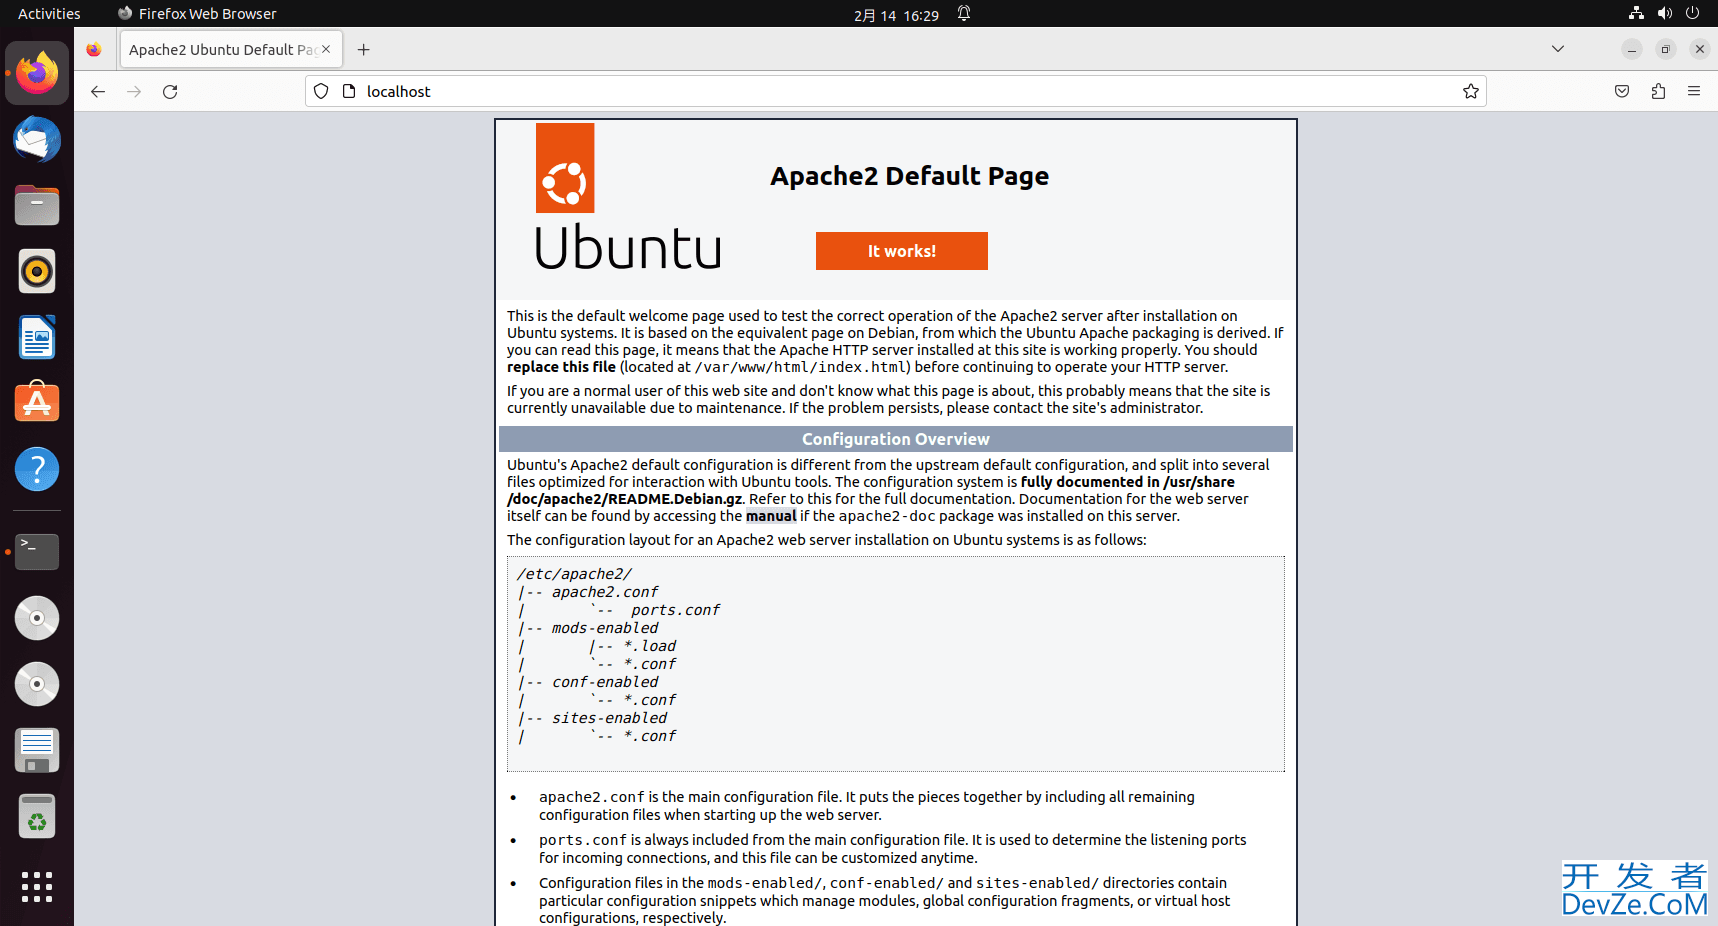Open the tracking protection shield icon
Viewport: 1718px width, 926px height.
tap(321, 91)
